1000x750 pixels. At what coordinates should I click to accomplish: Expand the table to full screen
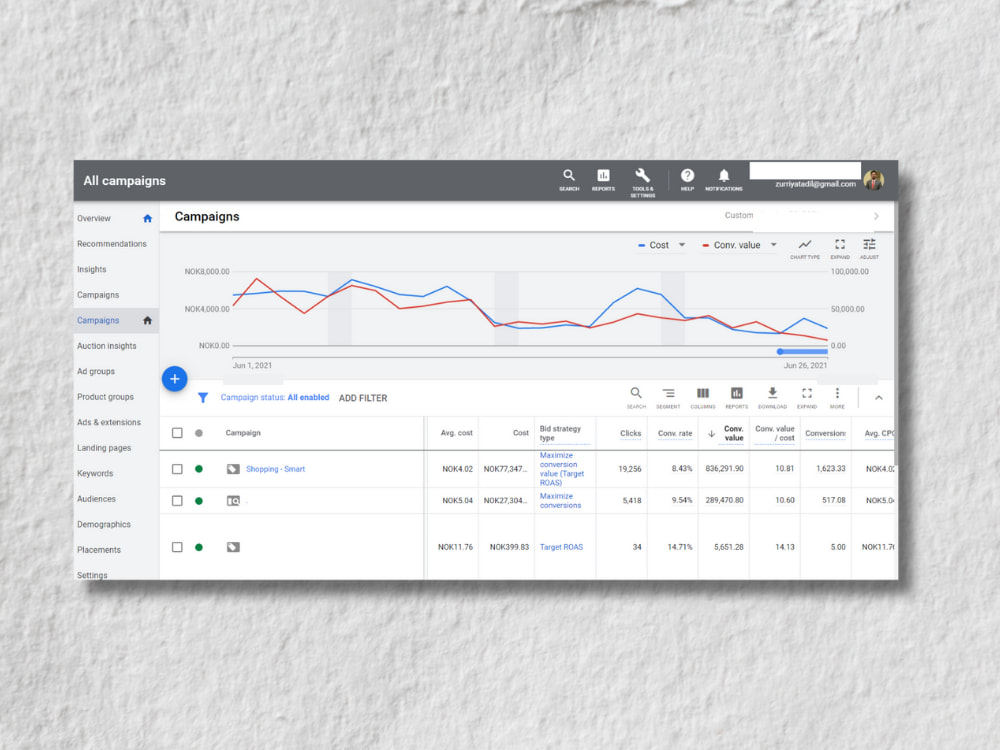click(807, 397)
